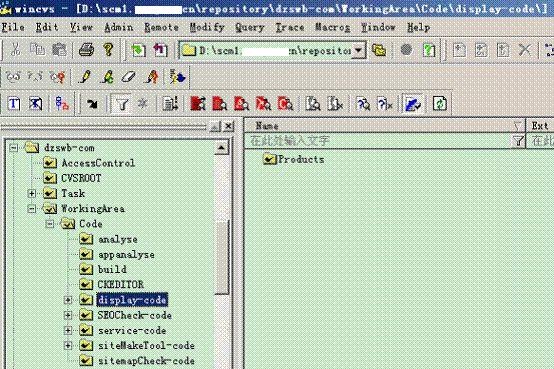The height and width of the screenshot is (369, 554).
Task: Click the yellow question mark help icon
Action: point(108,50)
